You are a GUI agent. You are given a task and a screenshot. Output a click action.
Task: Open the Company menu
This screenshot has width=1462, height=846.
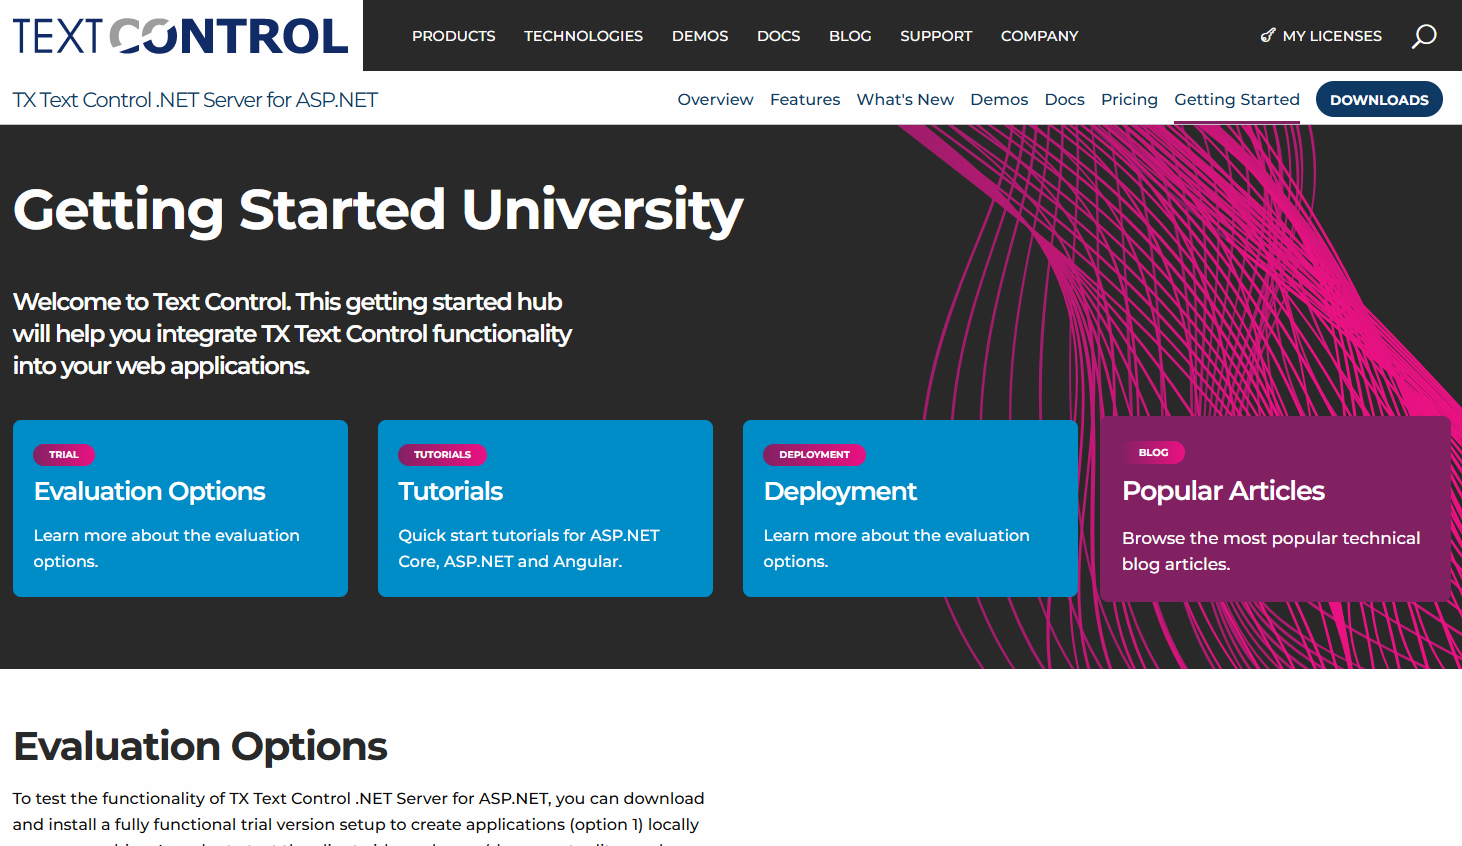(x=1040, y=36)
